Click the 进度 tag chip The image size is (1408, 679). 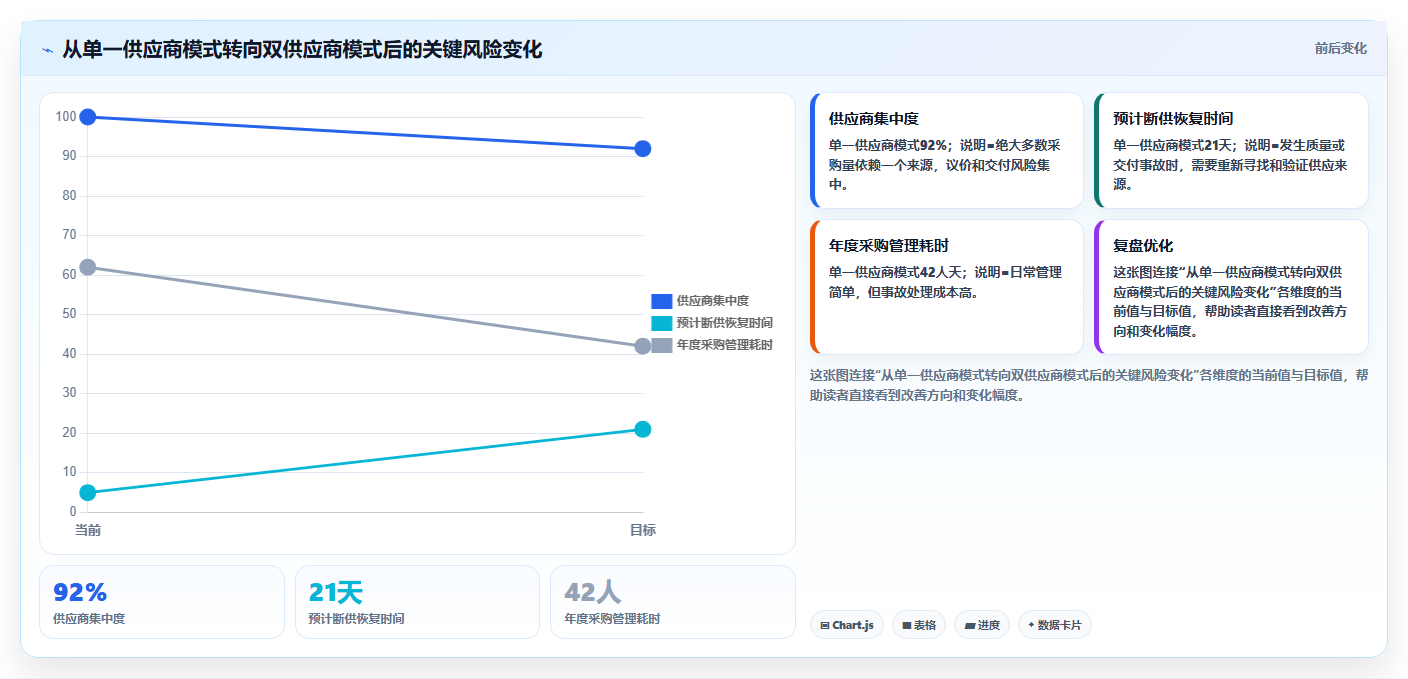(982, 625)
